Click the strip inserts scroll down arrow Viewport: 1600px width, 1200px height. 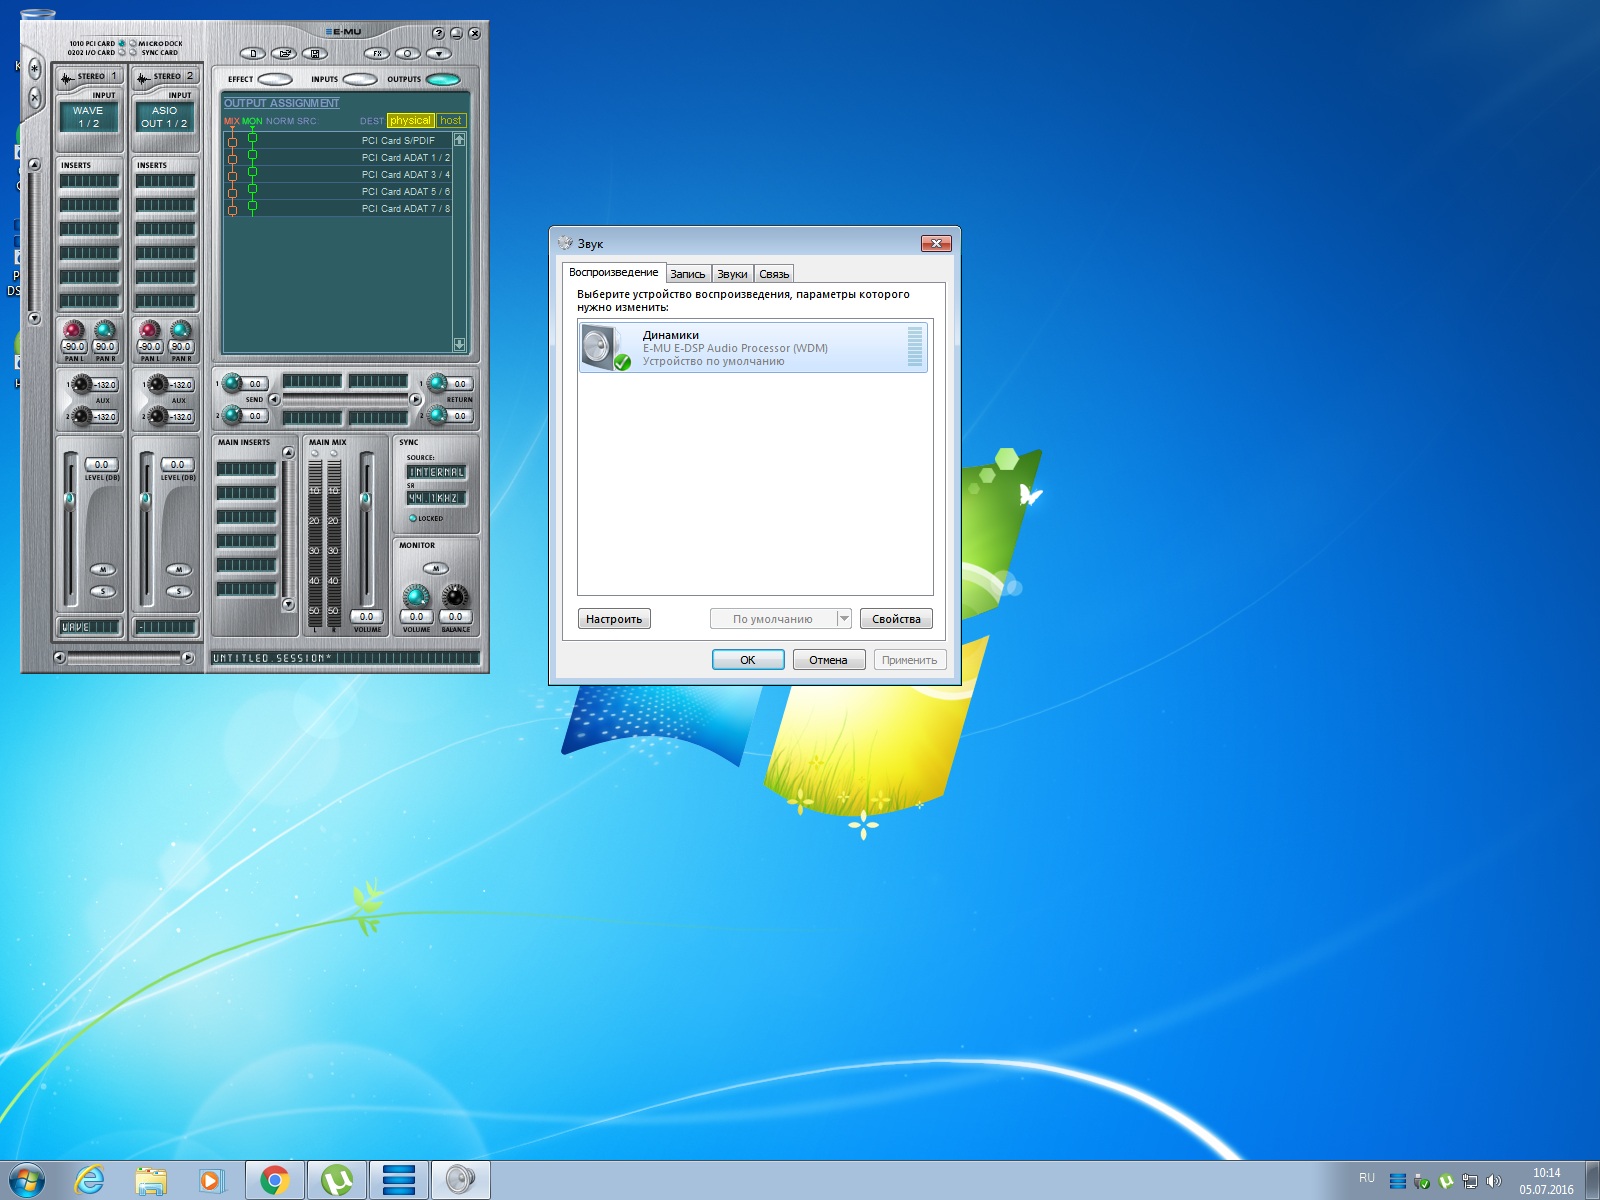tap(34, 319)
